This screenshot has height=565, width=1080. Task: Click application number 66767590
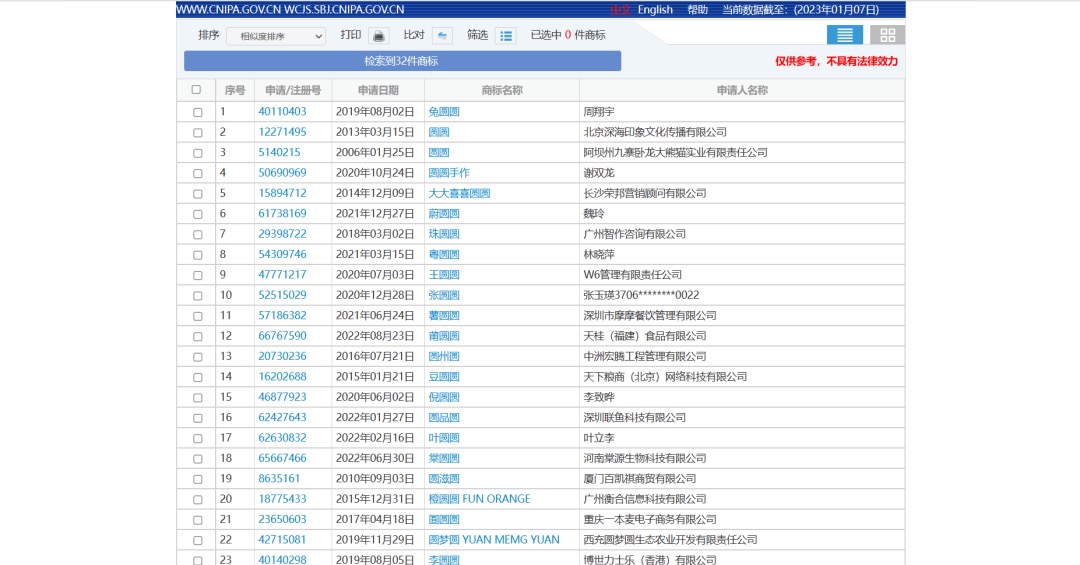(282, 336)
